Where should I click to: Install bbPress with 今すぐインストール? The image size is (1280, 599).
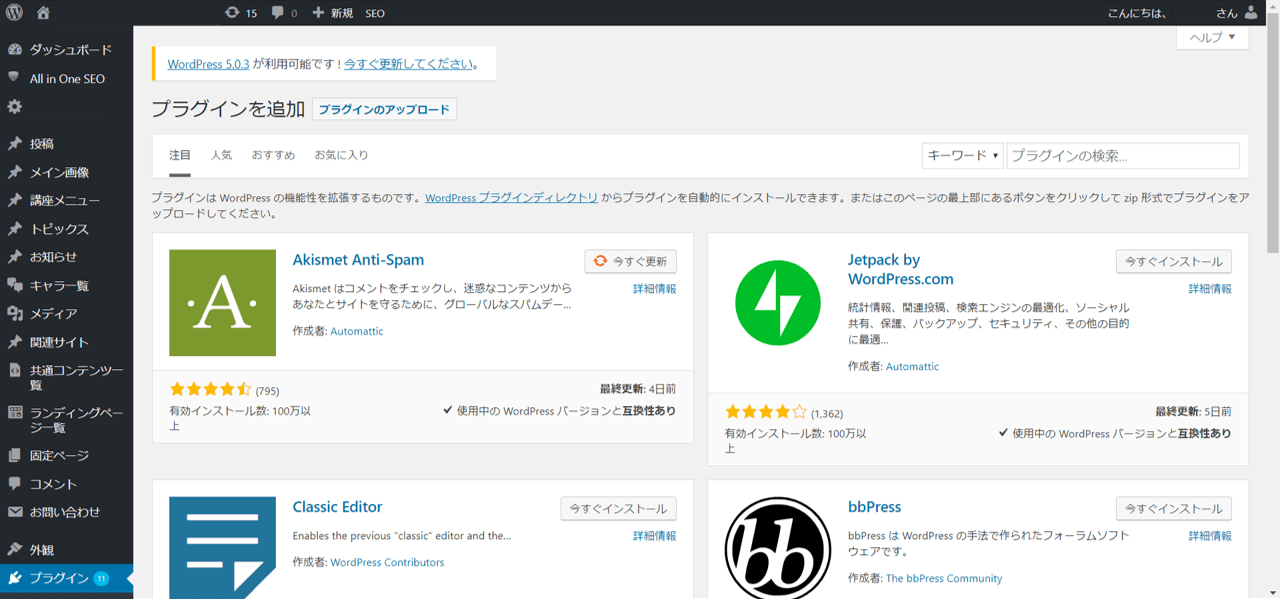(1174, 509)
